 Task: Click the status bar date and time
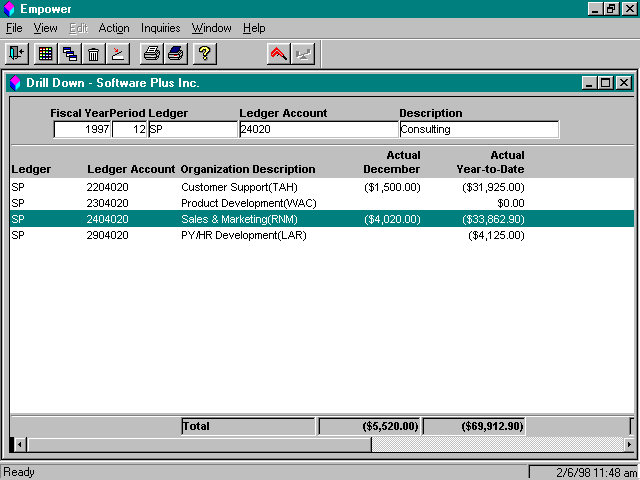(596, 473)
